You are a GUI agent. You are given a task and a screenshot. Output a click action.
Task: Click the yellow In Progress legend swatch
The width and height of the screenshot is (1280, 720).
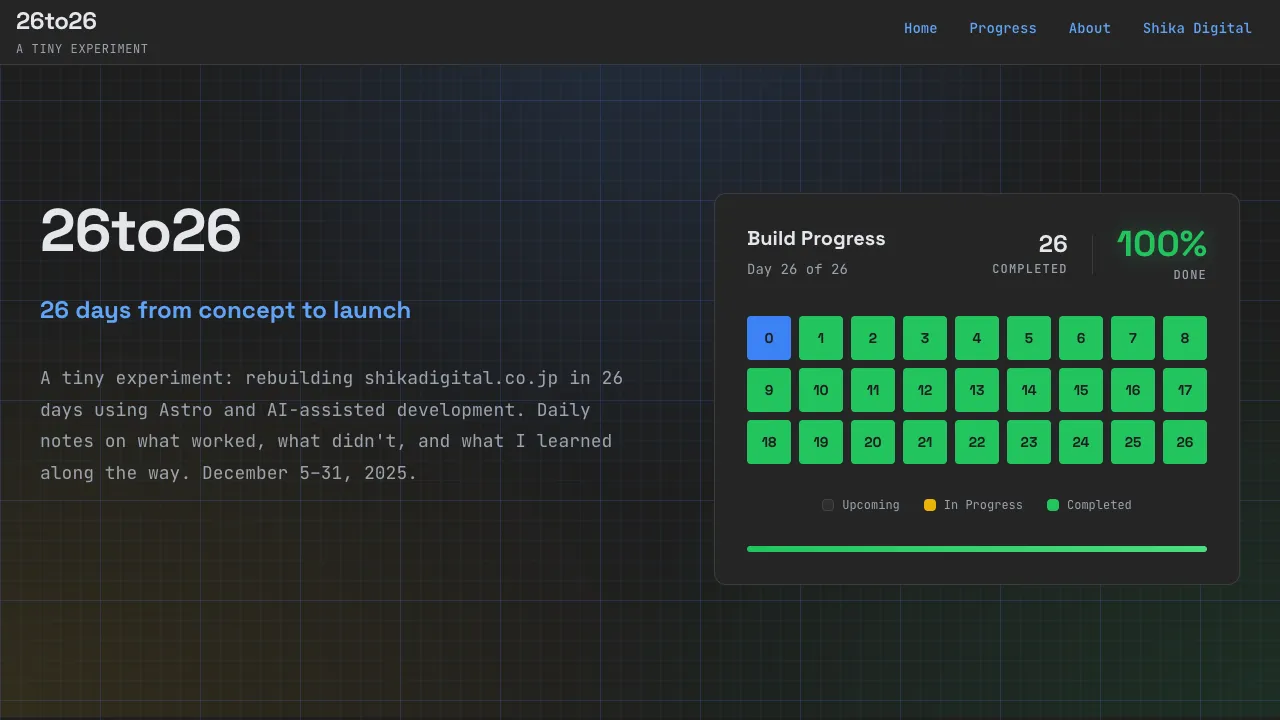pos(930,505)
